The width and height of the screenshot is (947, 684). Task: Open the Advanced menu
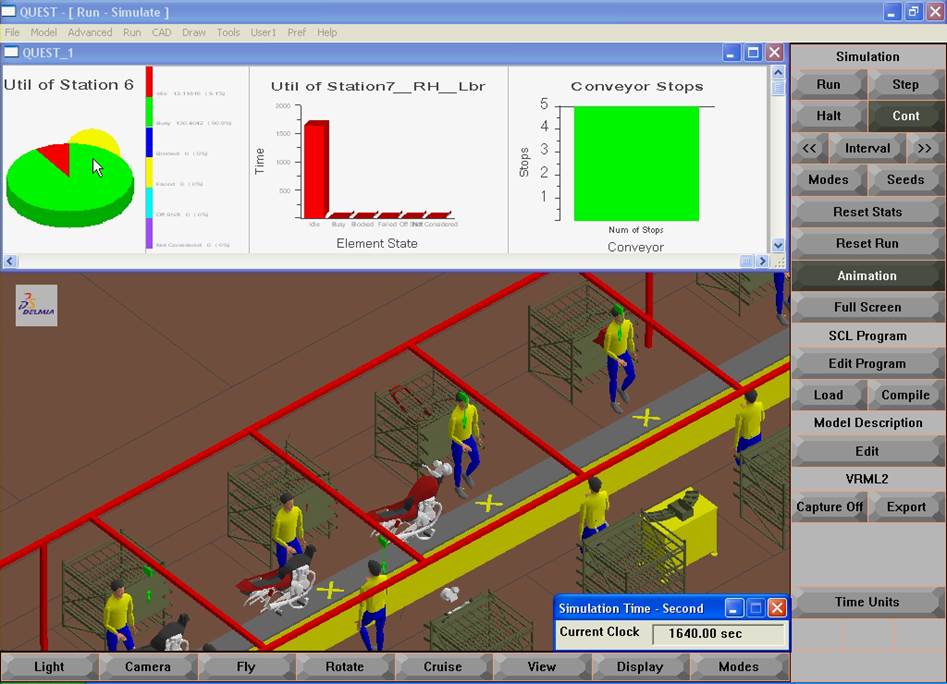coord(90,33)
